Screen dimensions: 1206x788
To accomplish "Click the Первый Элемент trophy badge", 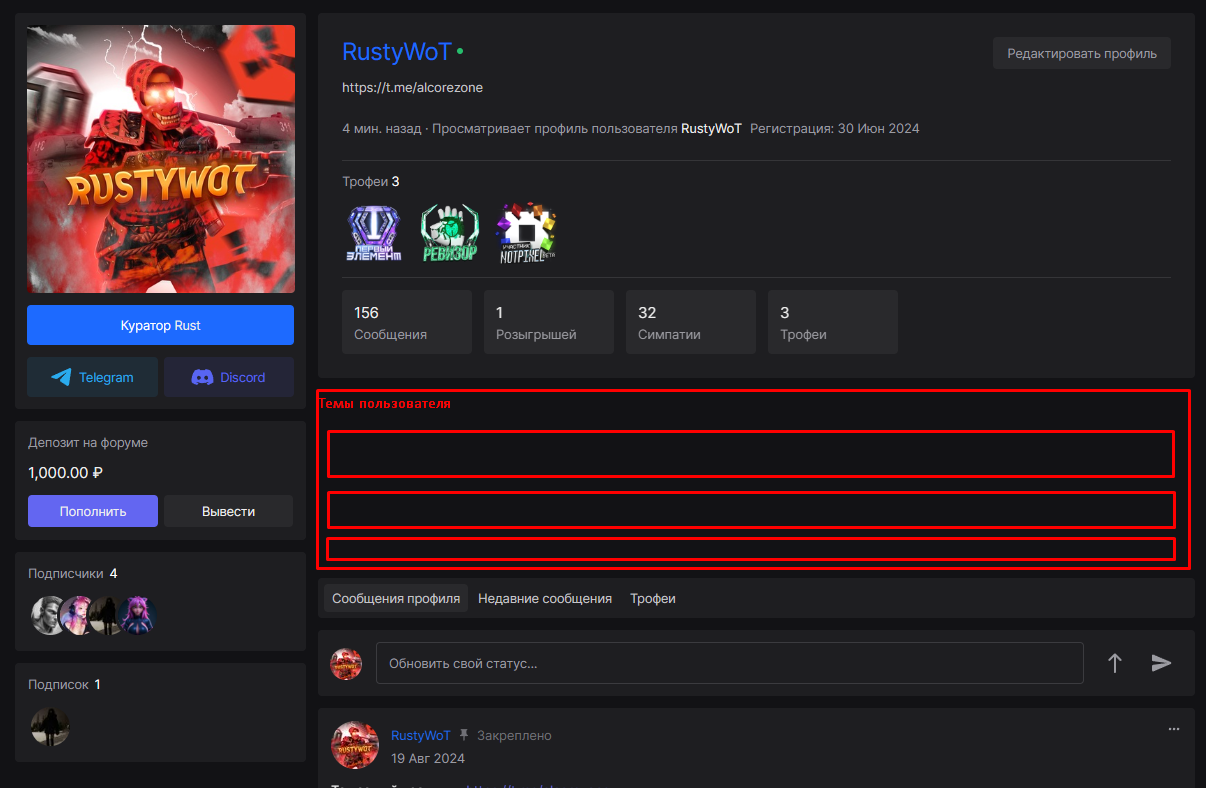I will tap(373, 233).
